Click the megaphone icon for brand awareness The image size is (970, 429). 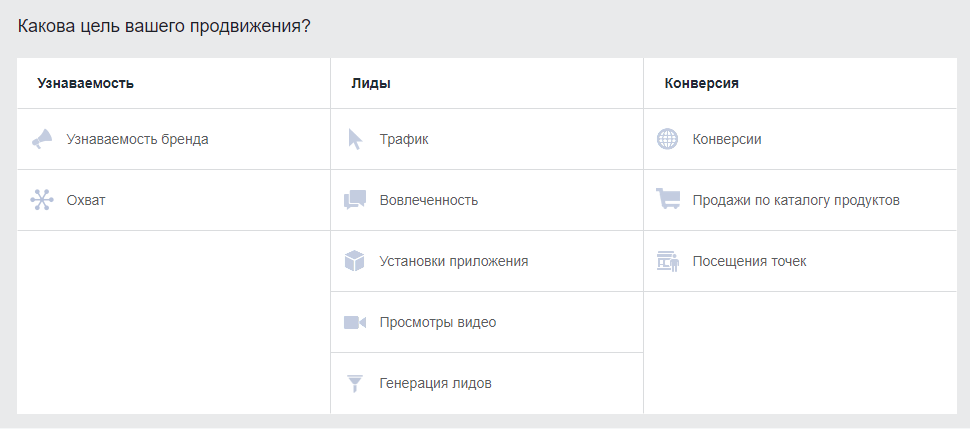tap(41, 139)
